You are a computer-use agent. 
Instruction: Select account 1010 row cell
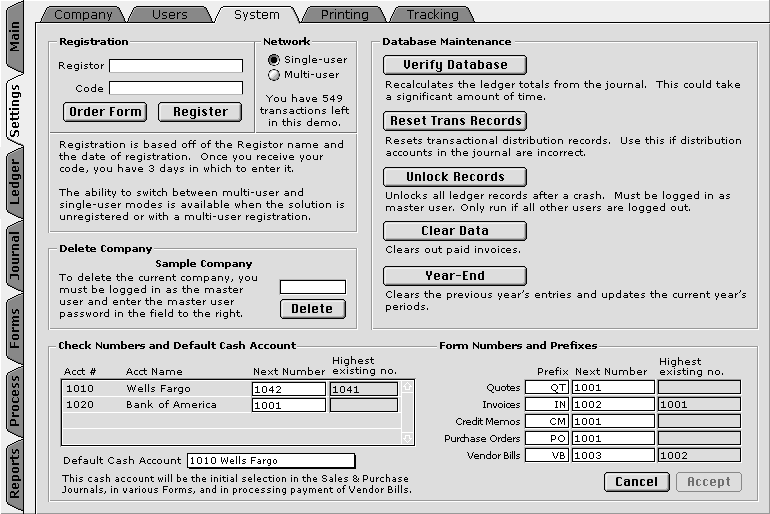pyautogui.click(x=80, y=389)
